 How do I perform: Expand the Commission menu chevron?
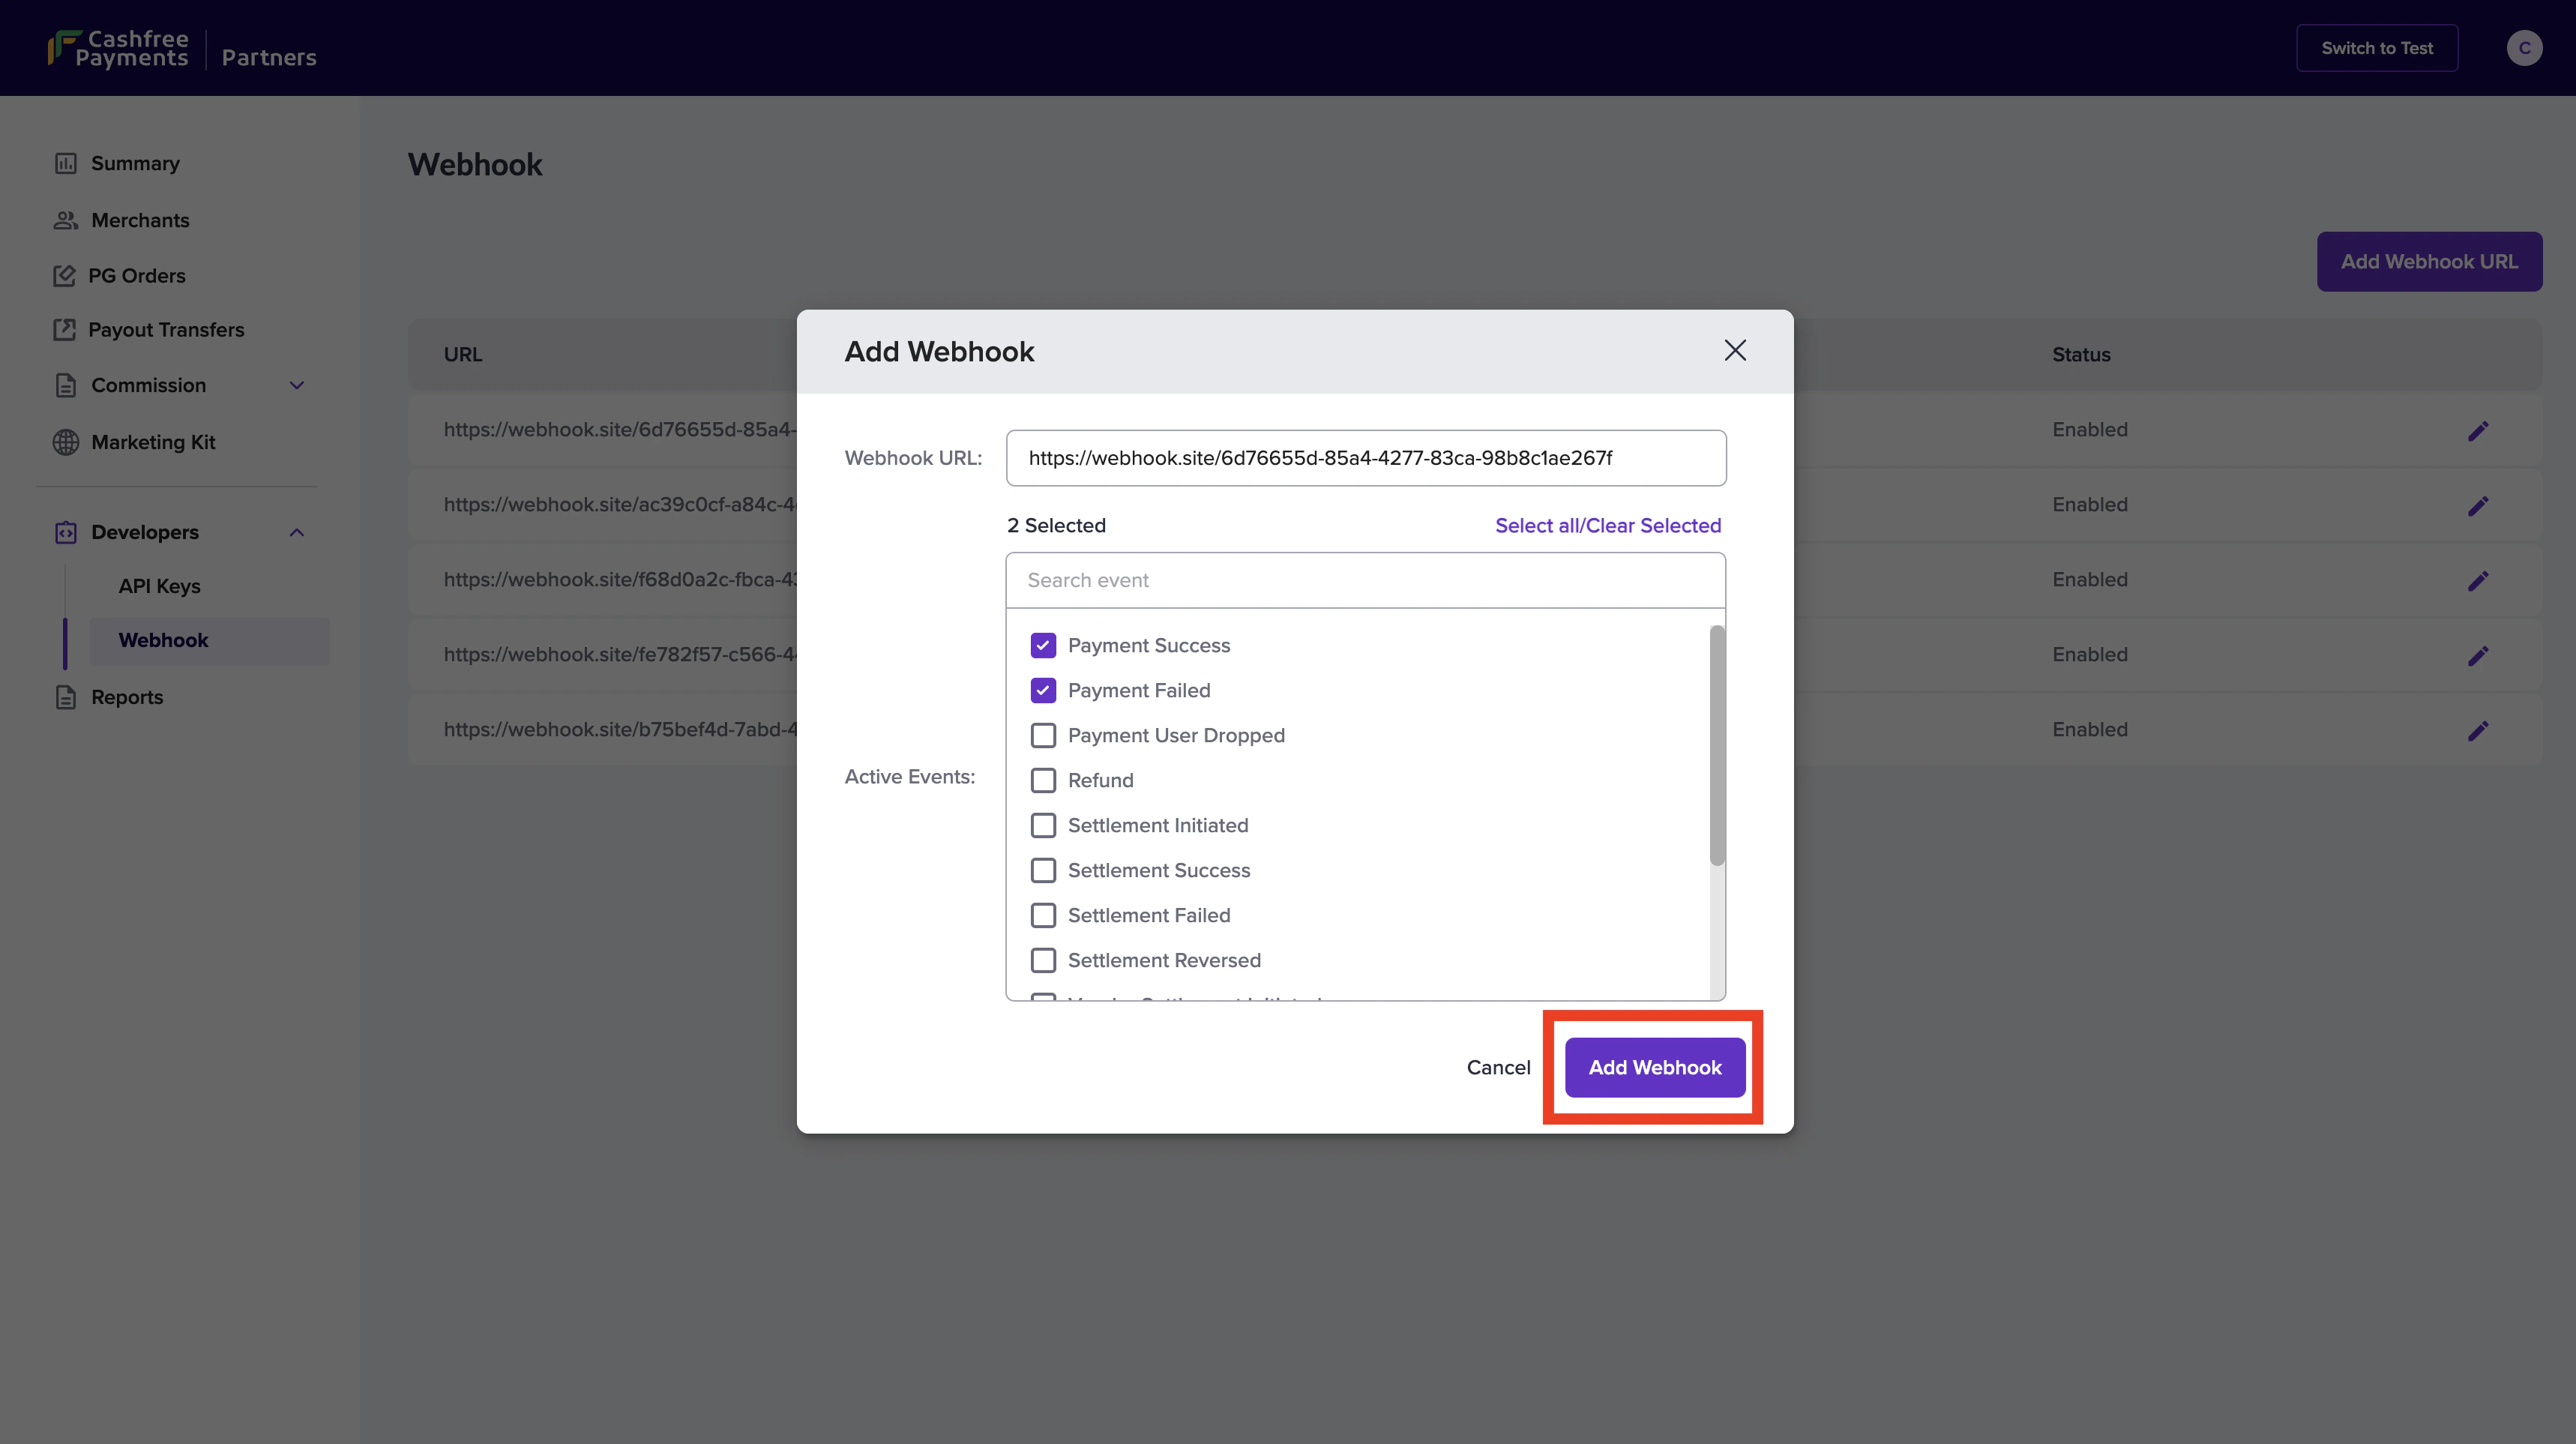coord(297,385)
